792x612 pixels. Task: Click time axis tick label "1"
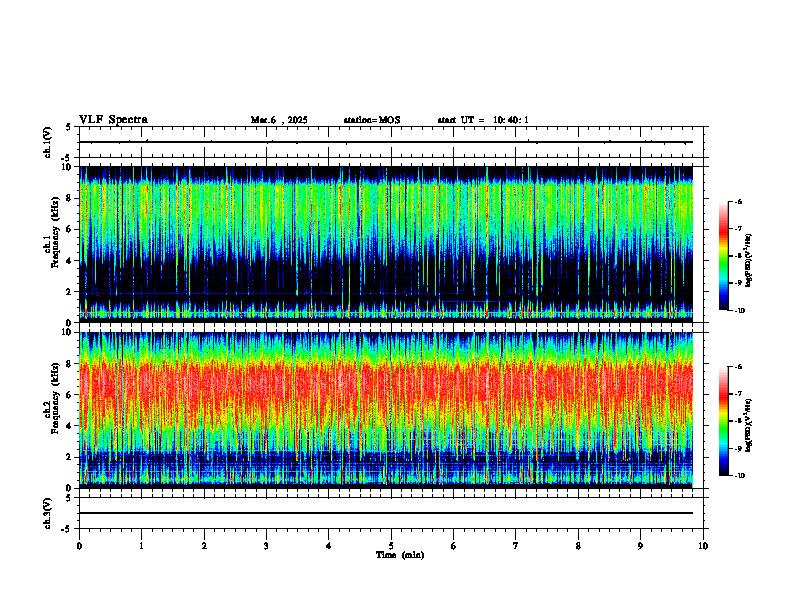point(142,546)
